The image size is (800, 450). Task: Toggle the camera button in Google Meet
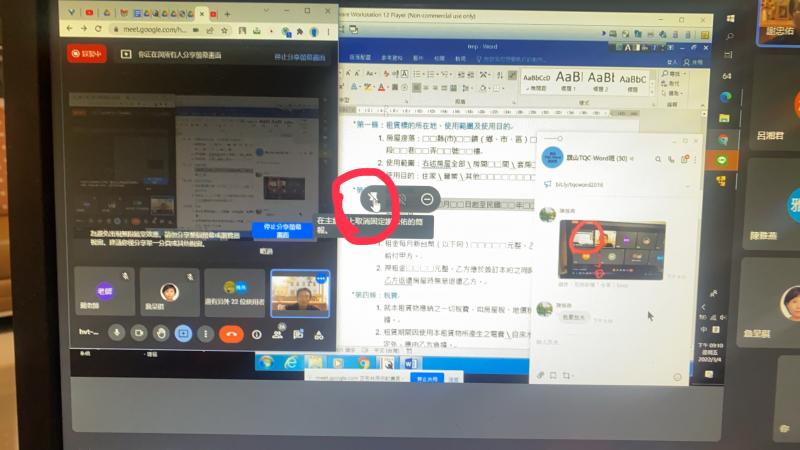pyautogui.click(x=138, y=333)
